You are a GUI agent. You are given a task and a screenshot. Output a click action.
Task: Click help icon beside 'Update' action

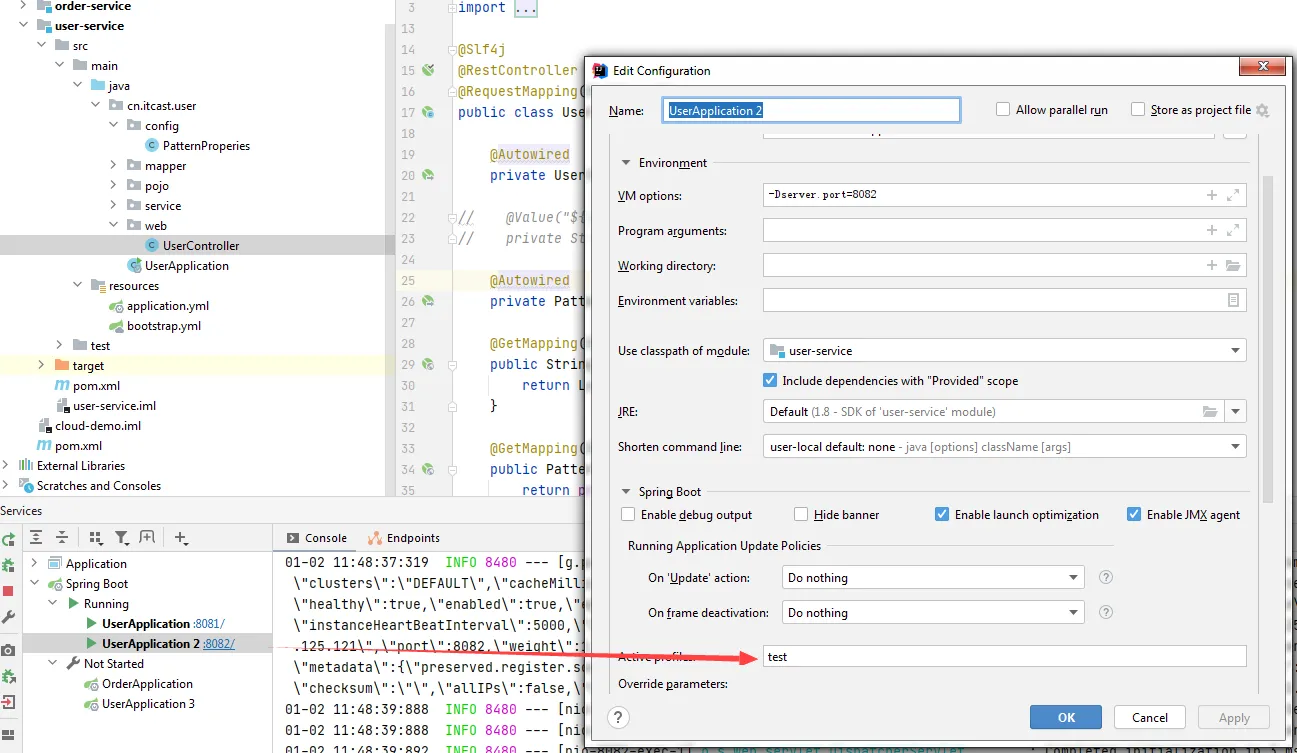point(1106,577)
